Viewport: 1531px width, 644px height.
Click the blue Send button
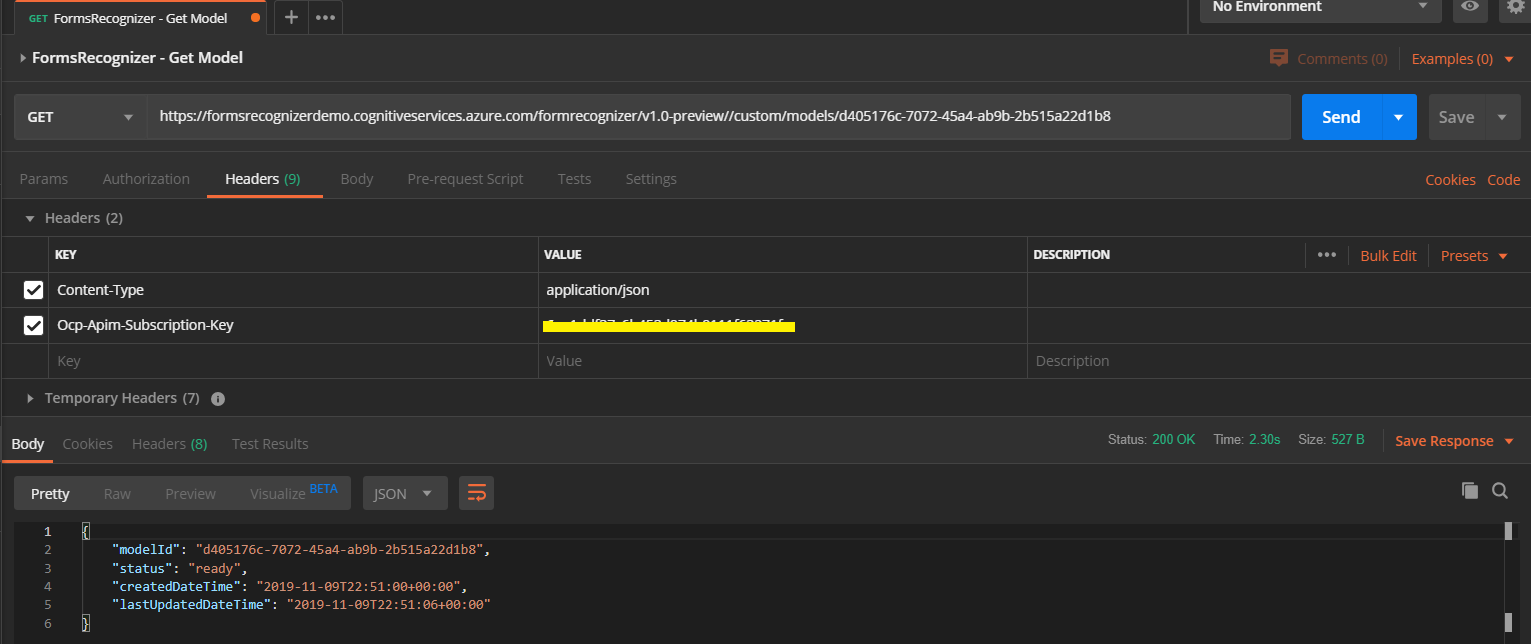pos(1341,117)
